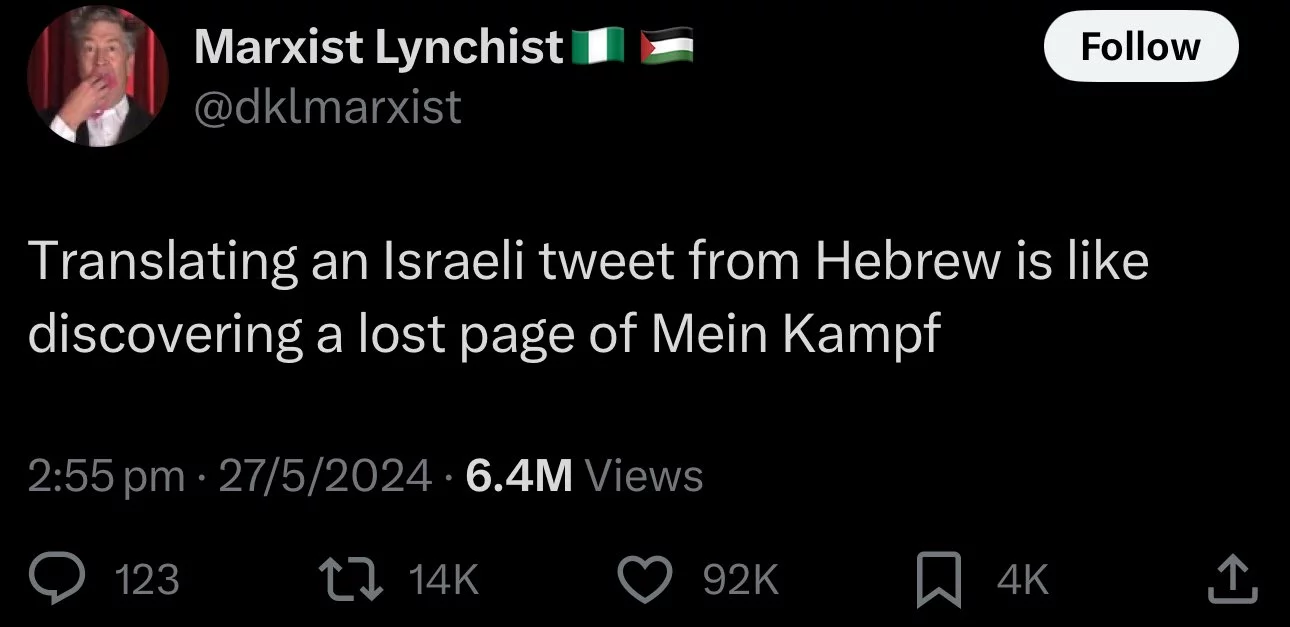
Task: Click the Palestinian flag emoji beside the name
Action: (x=667, y=47)
